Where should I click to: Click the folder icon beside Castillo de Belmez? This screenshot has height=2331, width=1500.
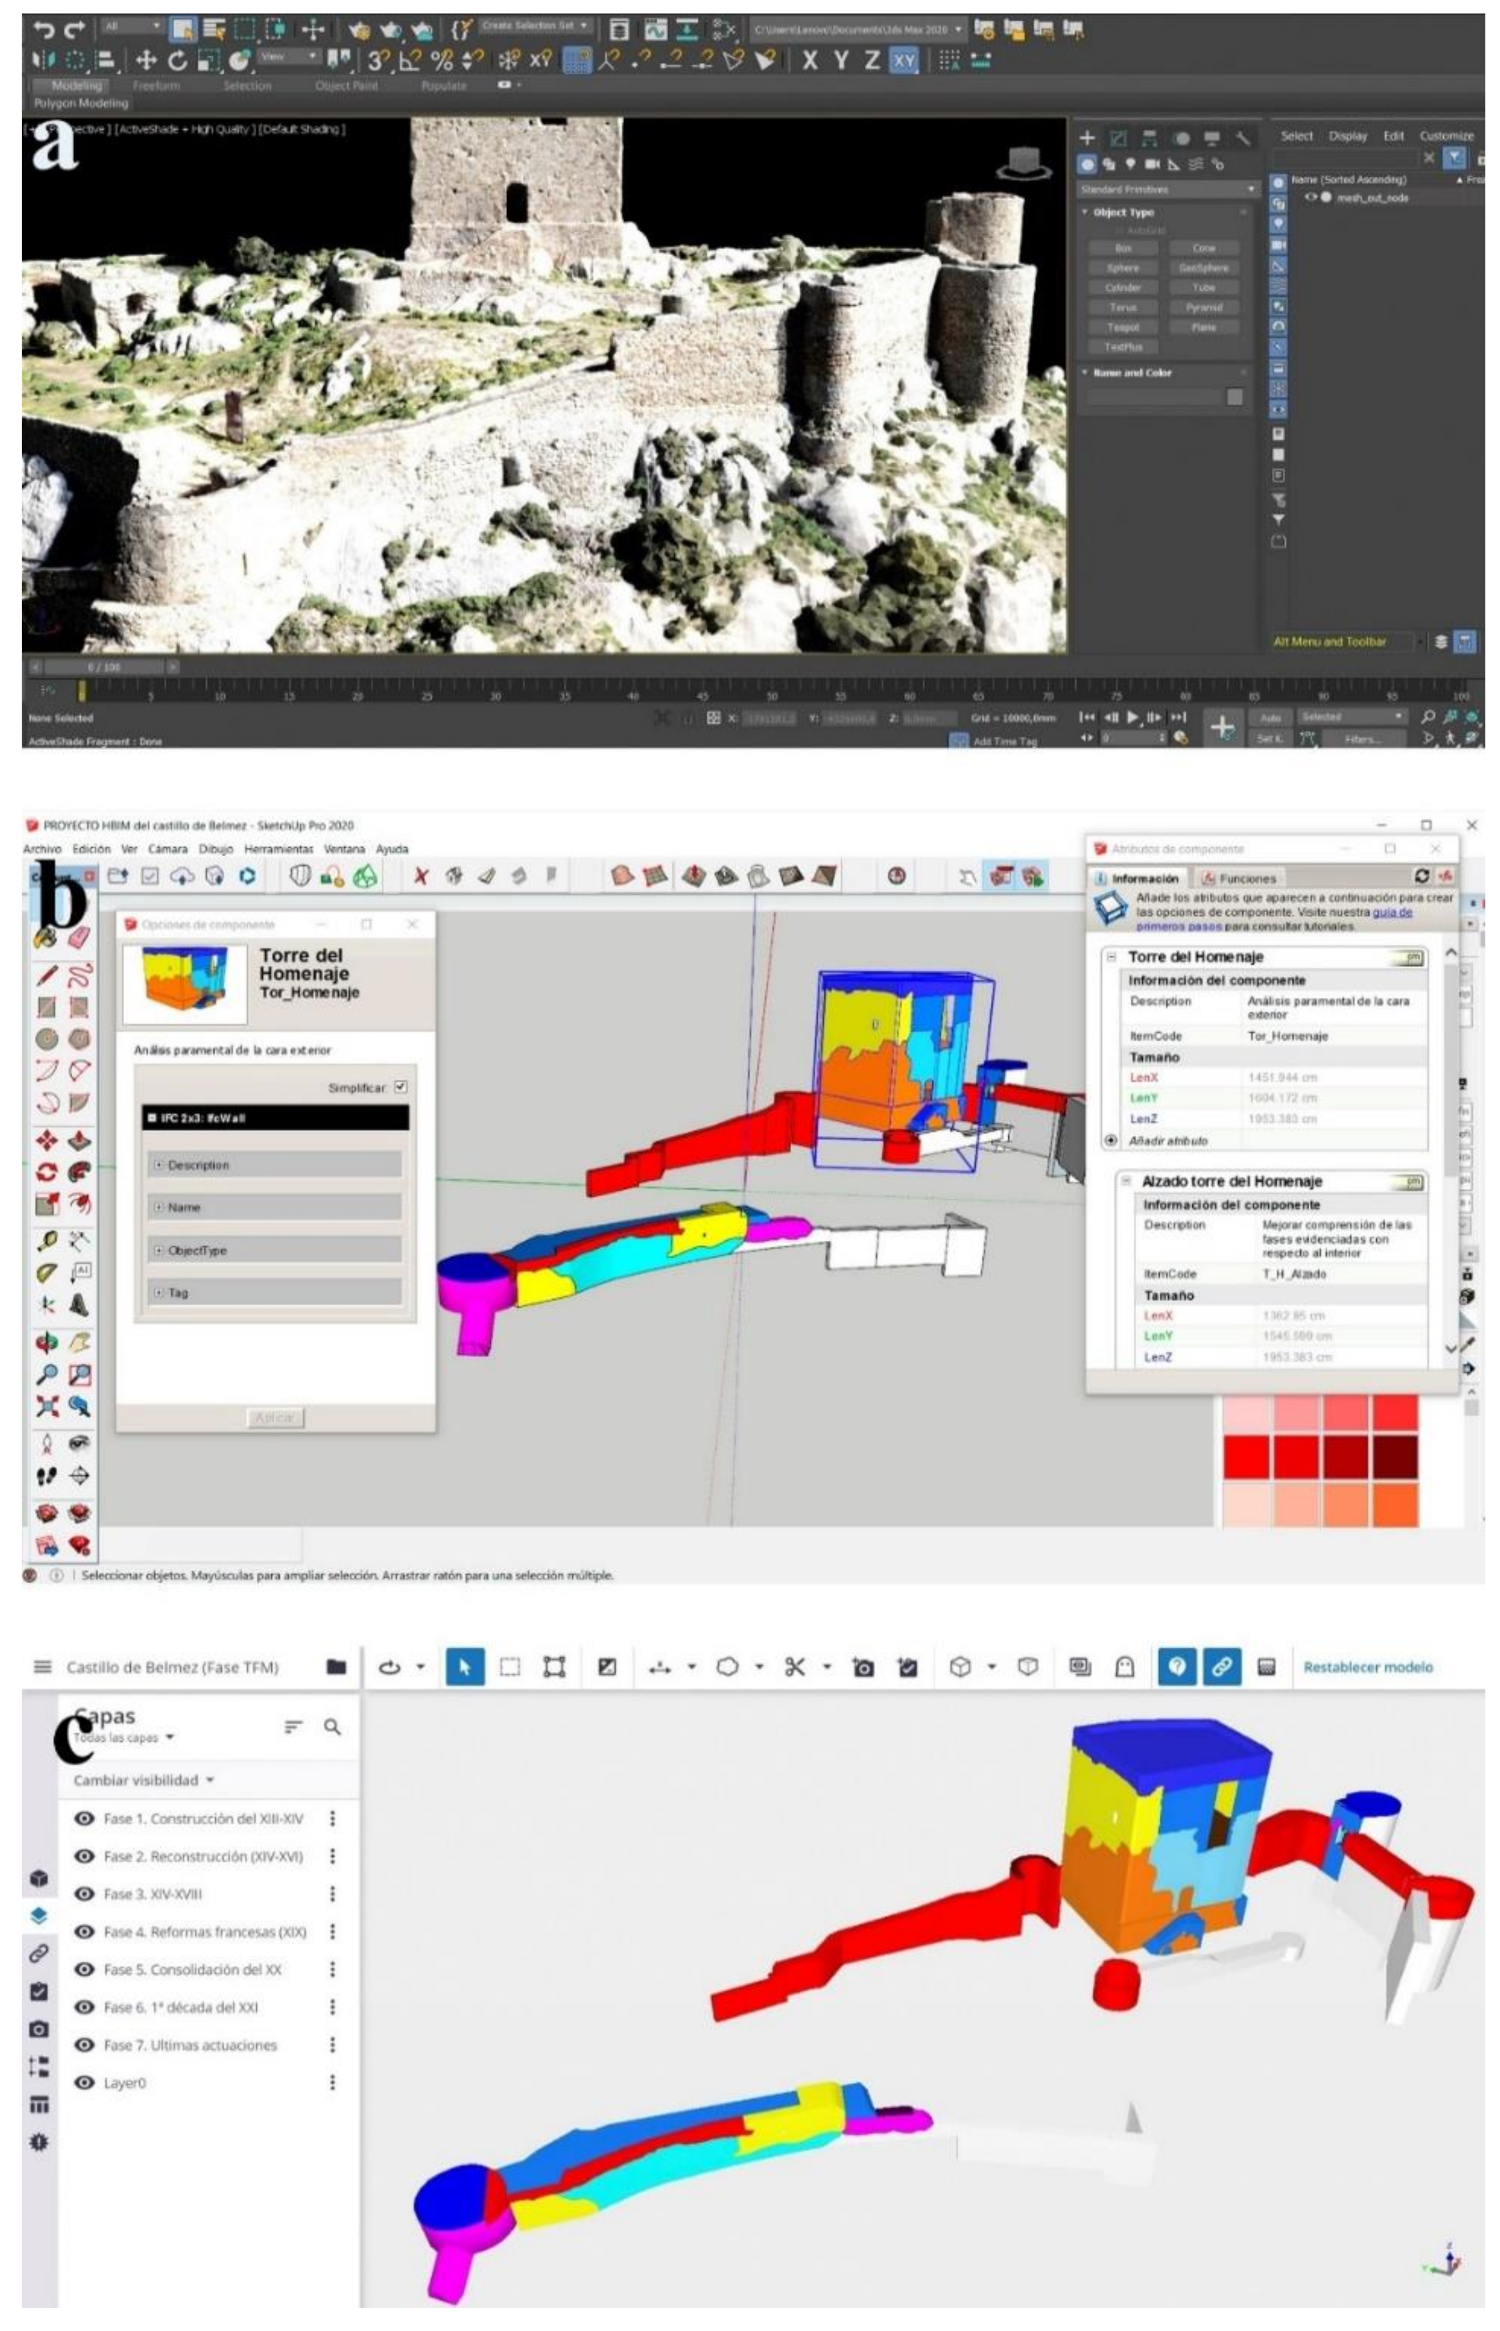(x=336, y=1666)
